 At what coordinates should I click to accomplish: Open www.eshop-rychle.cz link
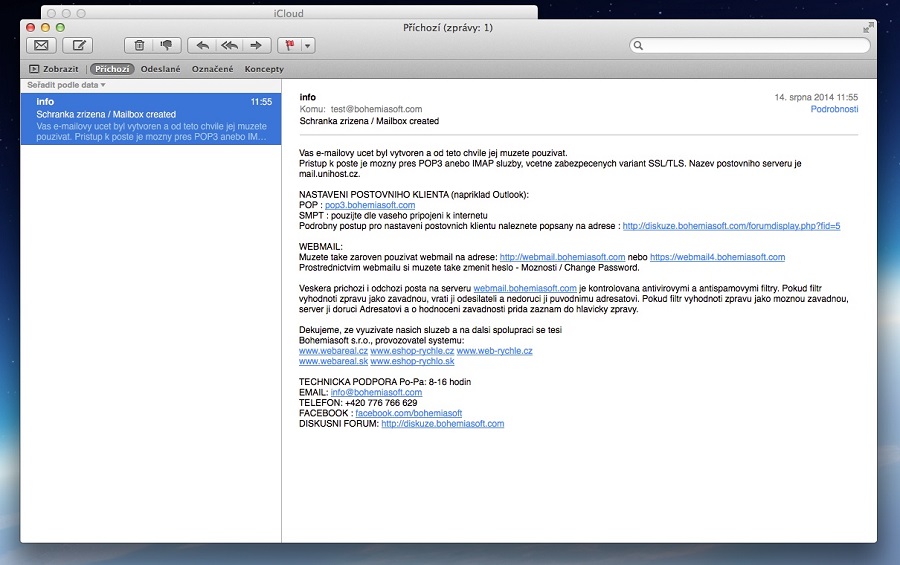click(412, 351)
